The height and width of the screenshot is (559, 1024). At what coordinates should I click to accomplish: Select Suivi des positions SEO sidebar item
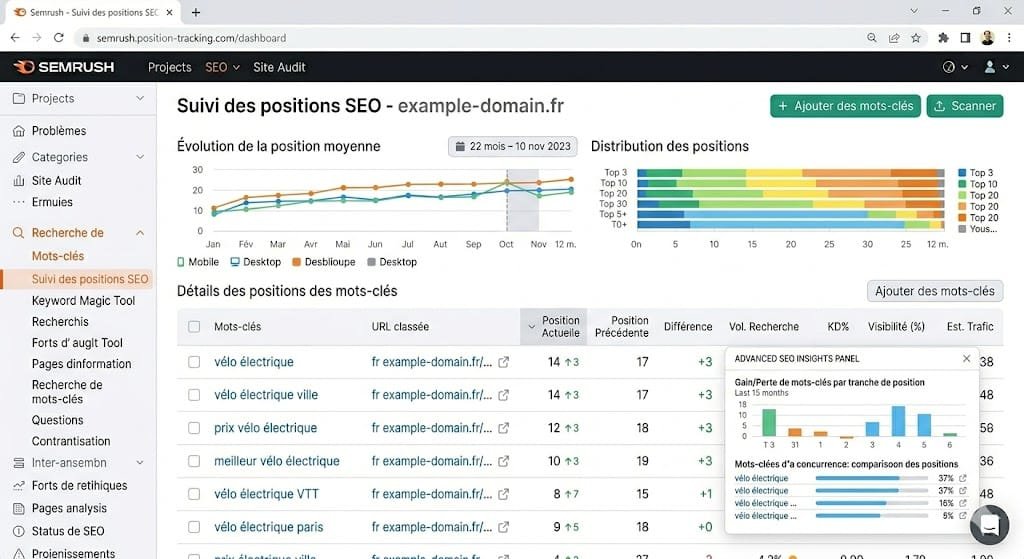(78, 279)
